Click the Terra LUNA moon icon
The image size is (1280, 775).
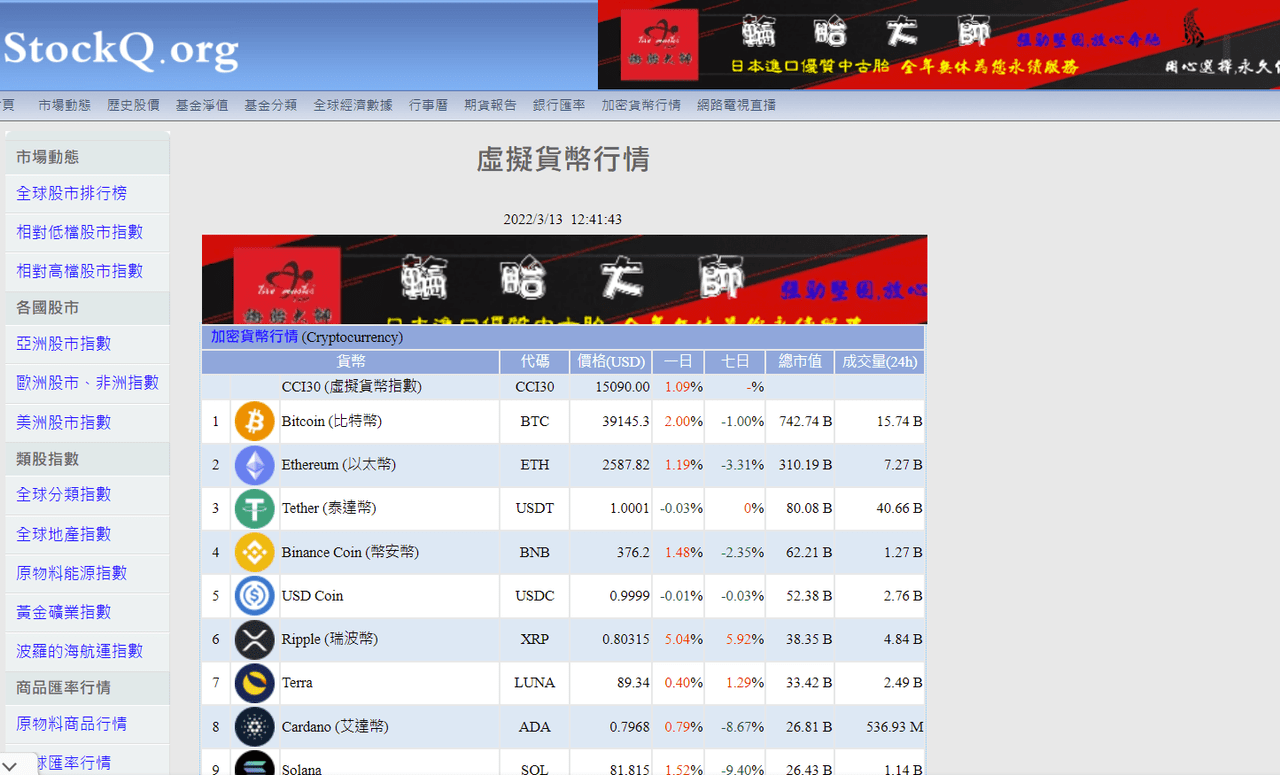(254, 683)
